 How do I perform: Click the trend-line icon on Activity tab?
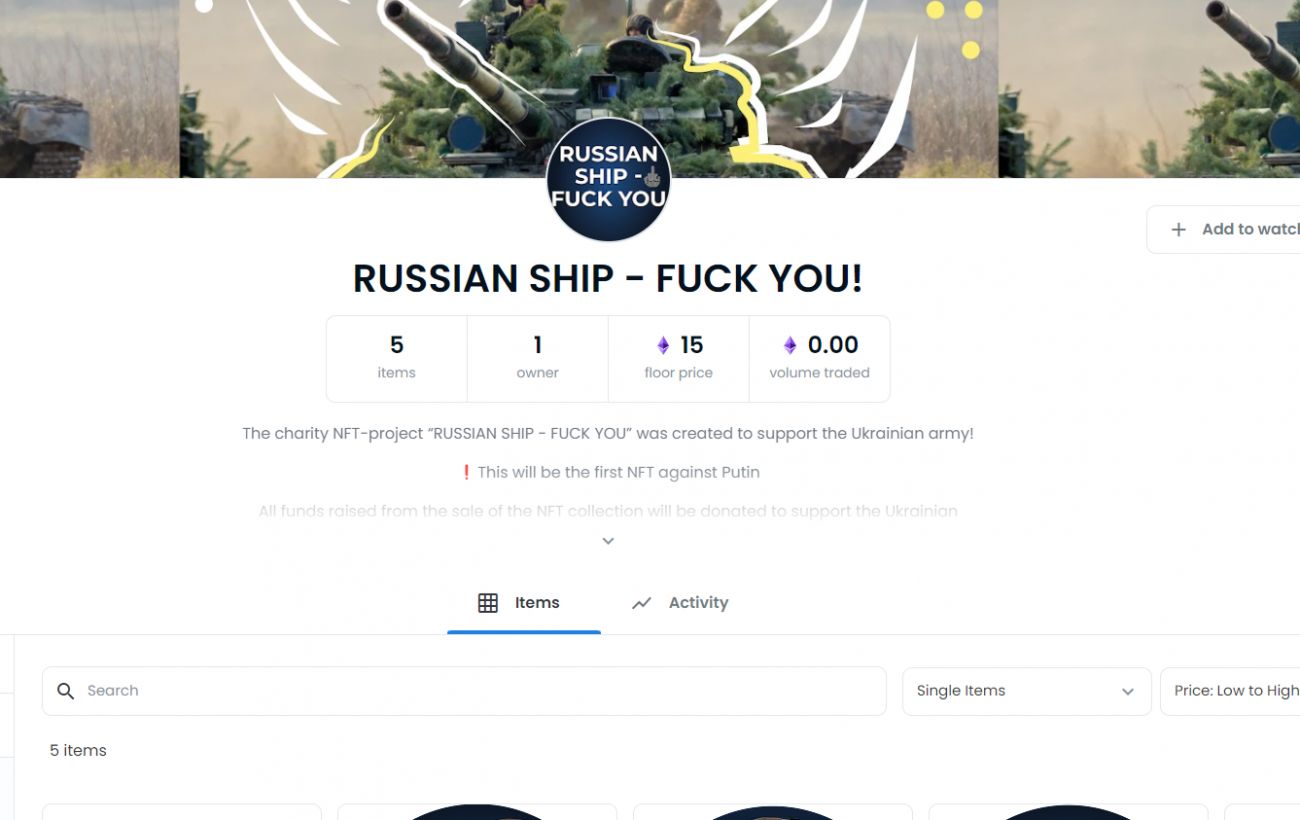click(642, 603)
